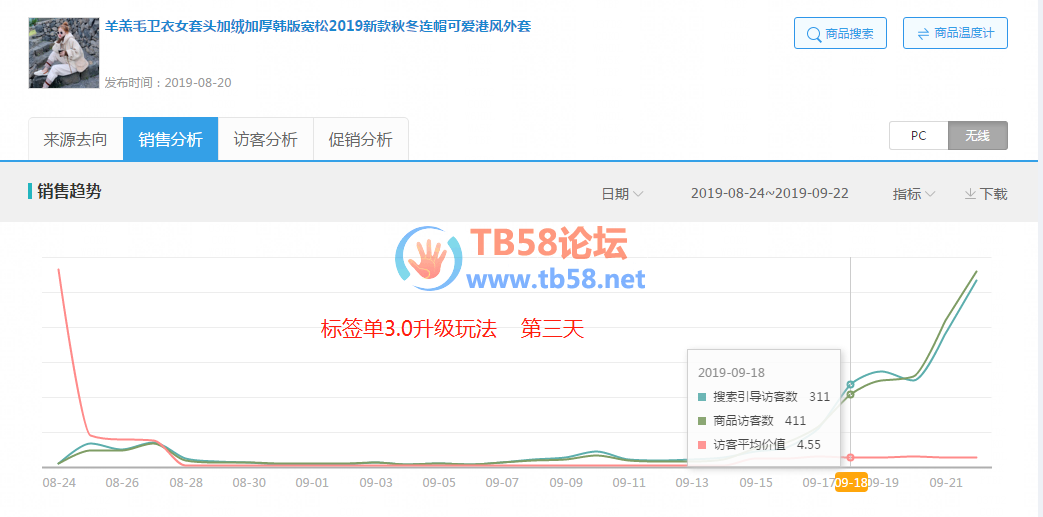Click the 商品访客数 data point on chart

coord(851,394)
